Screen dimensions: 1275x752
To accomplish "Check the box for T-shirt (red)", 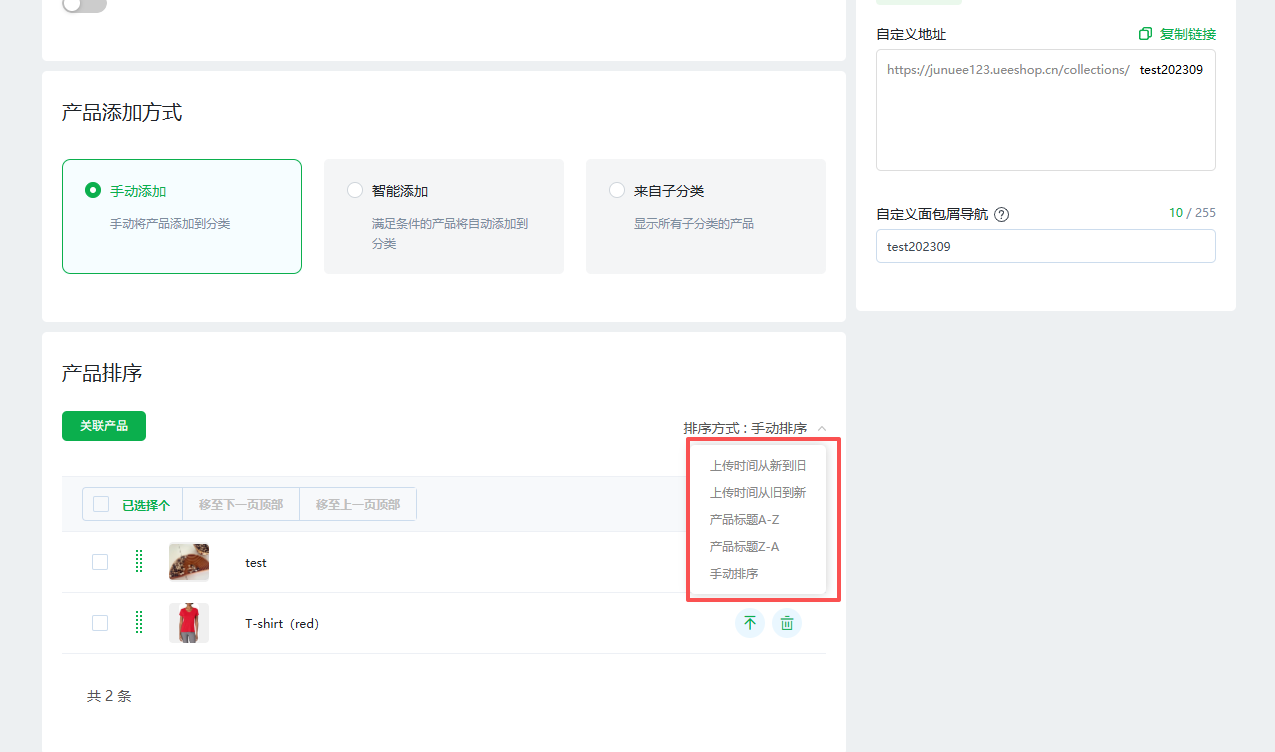I will (x=100, y=623).
